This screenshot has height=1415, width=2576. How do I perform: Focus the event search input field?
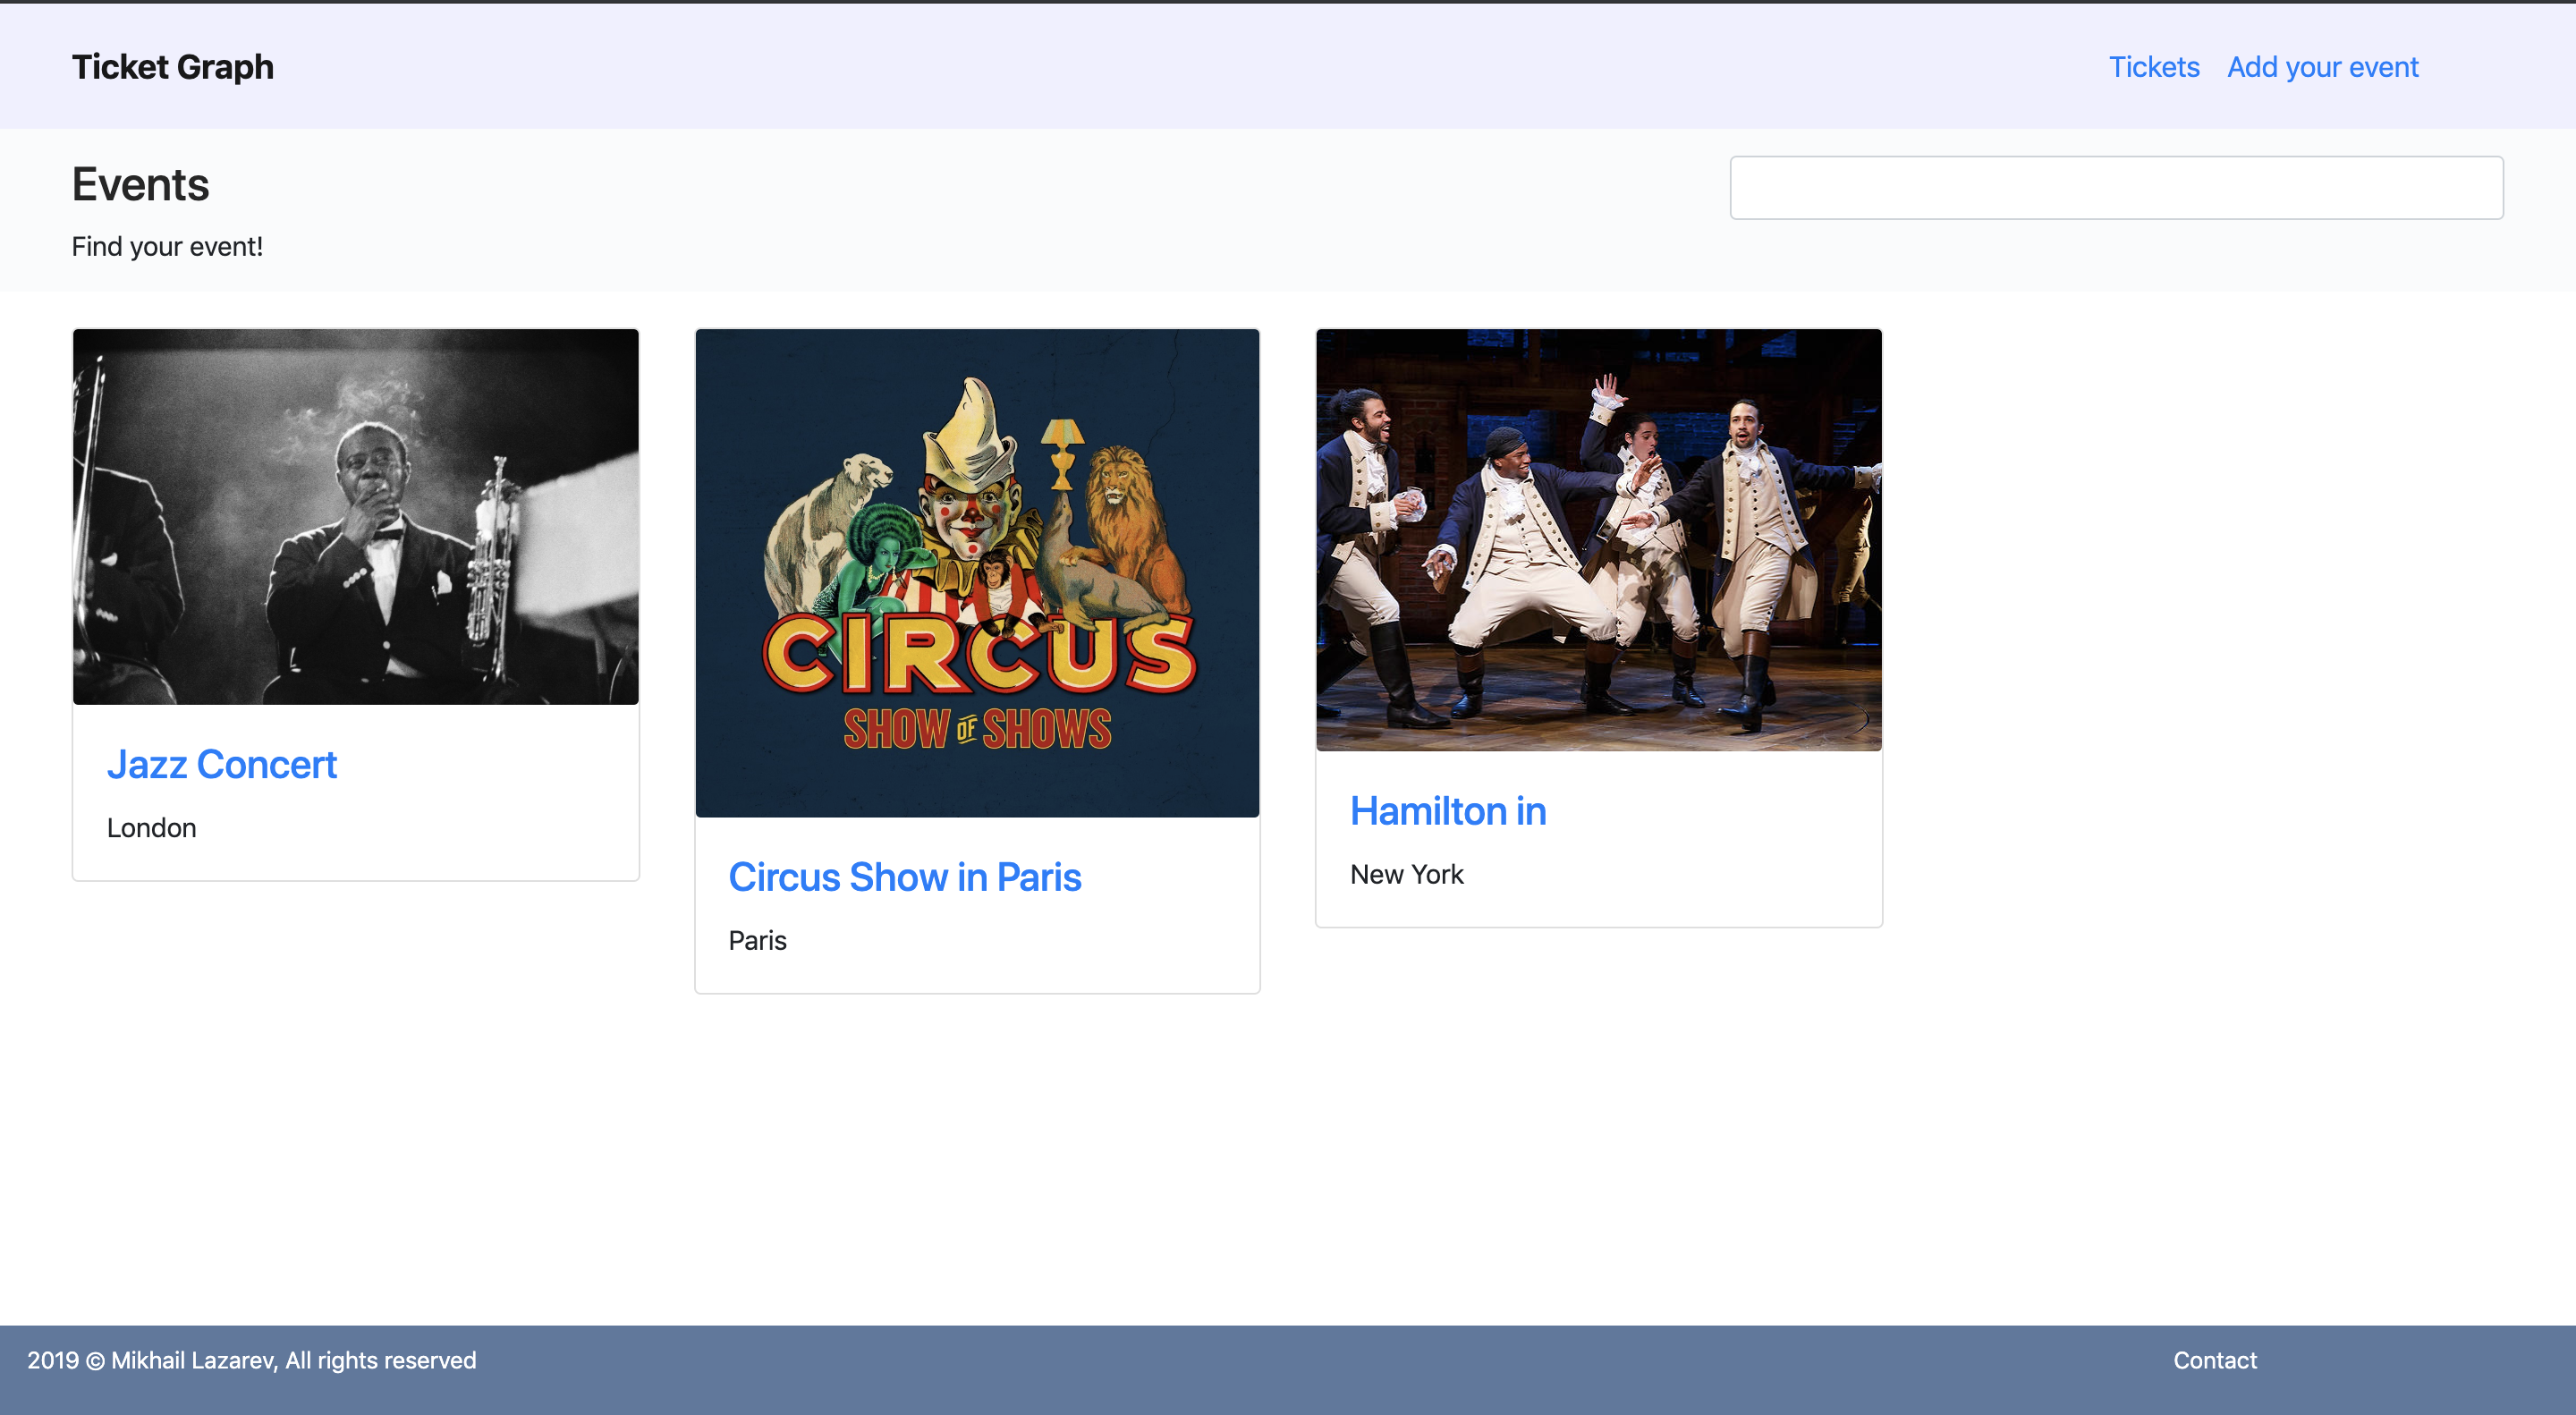click(x=2116, y=187)
